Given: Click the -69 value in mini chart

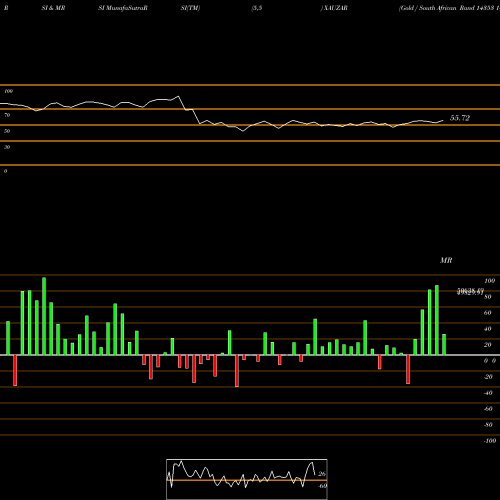Looking at the screenshot, I should tap(322, 486).
